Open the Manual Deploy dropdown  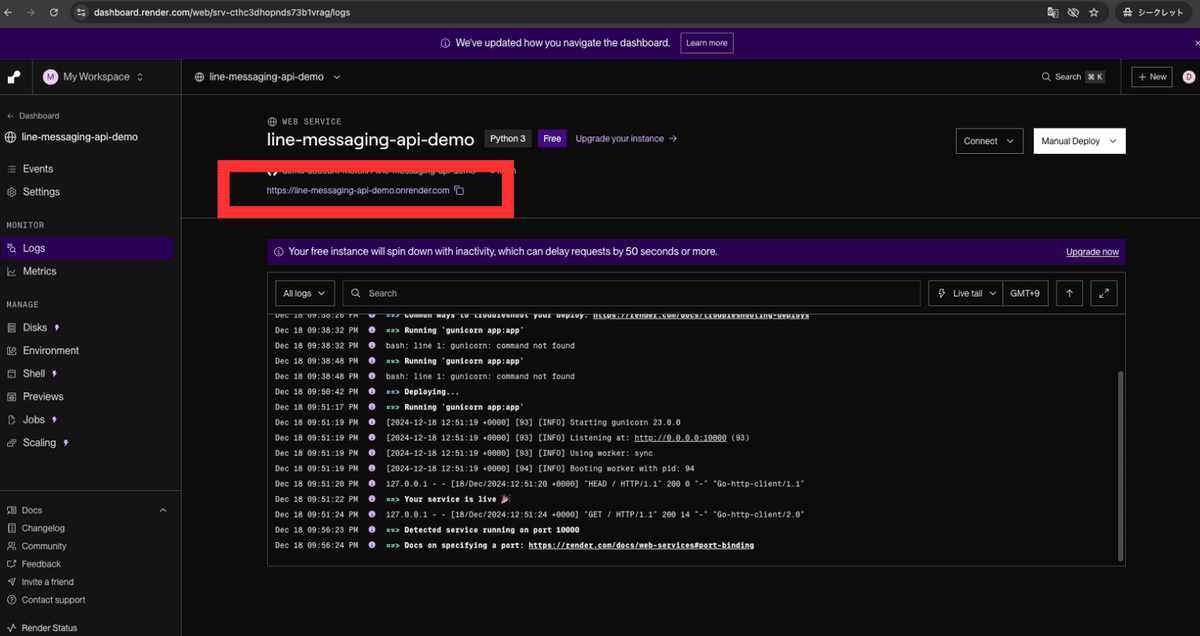[x=1079, y=141]
